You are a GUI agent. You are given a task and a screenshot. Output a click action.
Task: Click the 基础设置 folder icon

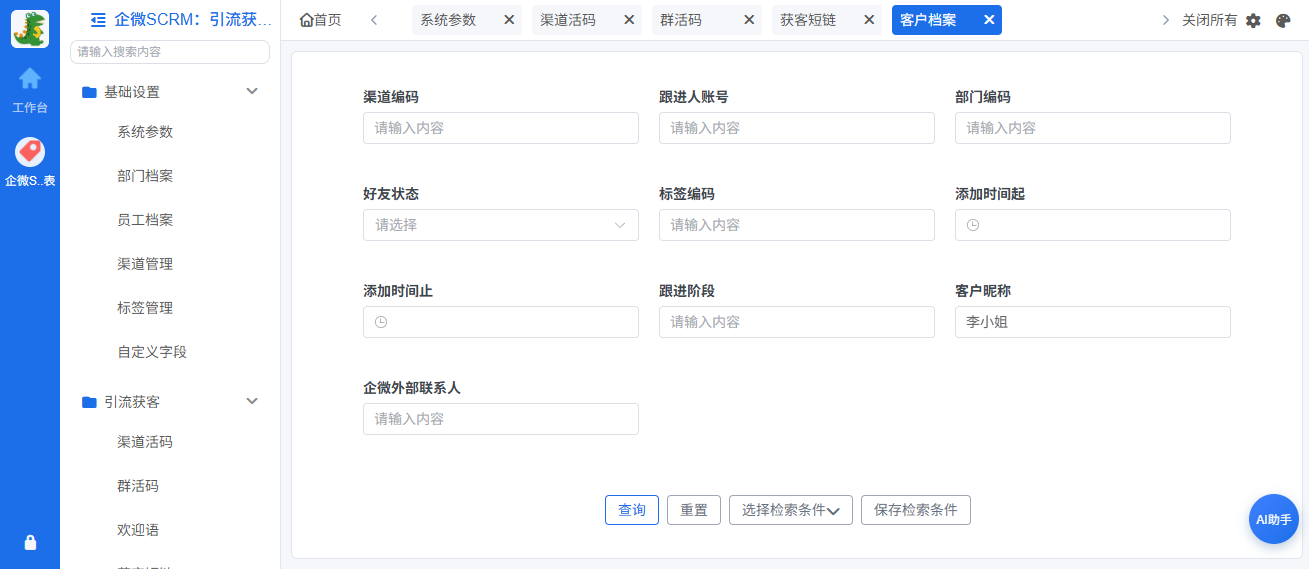click(89, 92)
